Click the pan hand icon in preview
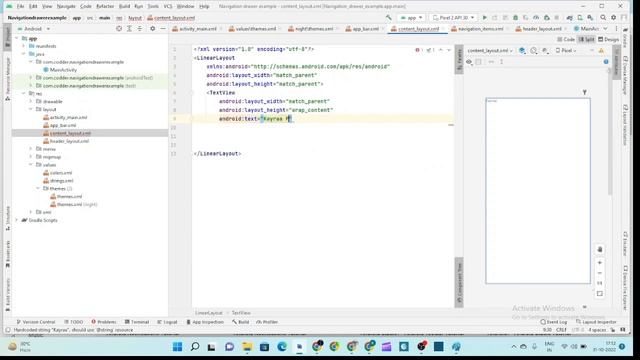This screenshot has width=640, height=360. coord(600,249)
